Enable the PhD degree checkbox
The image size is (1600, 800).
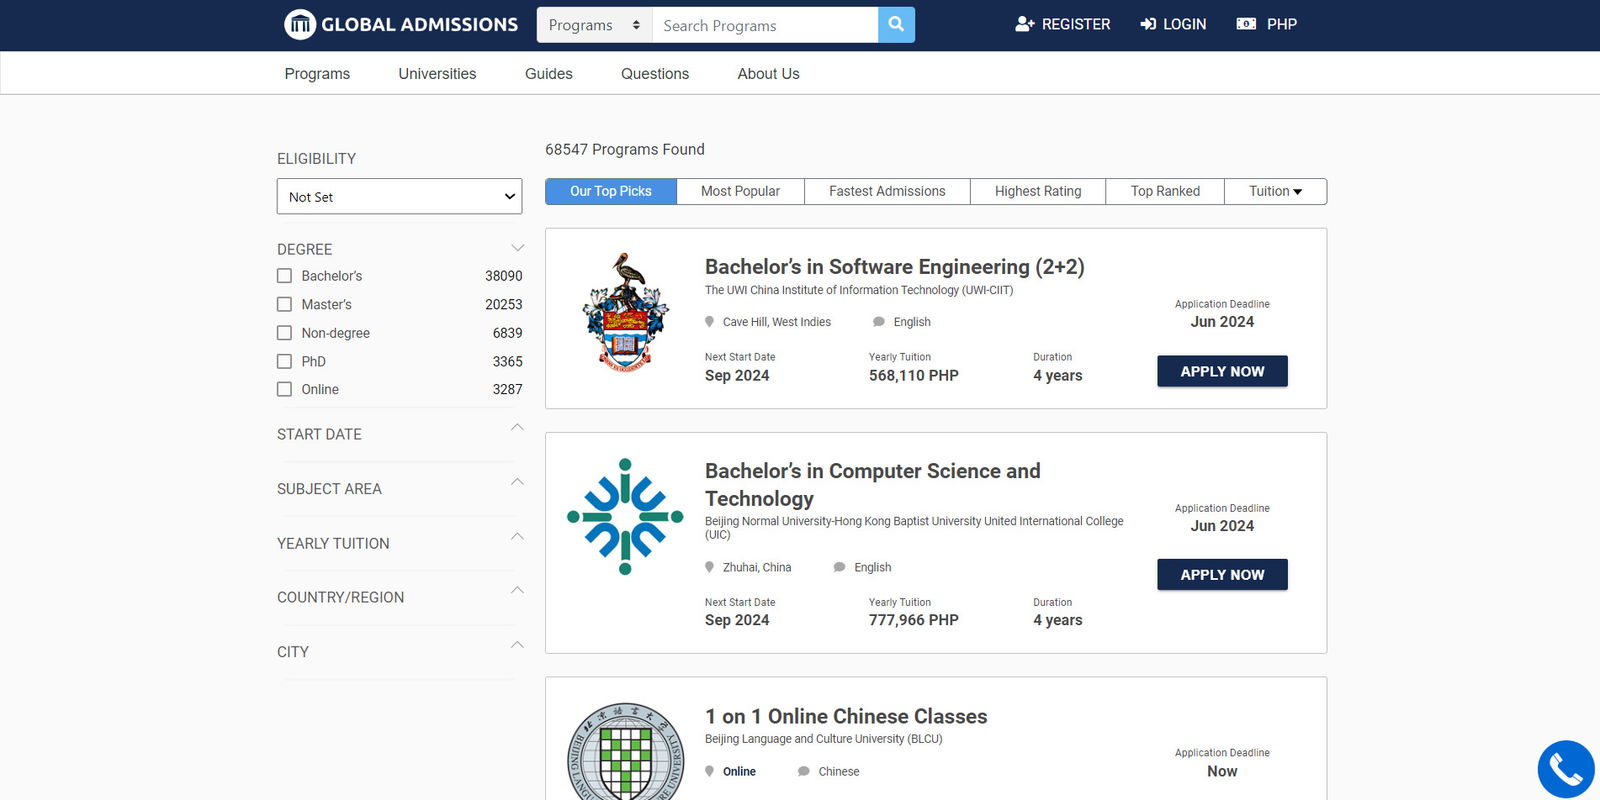click(285, 361)
